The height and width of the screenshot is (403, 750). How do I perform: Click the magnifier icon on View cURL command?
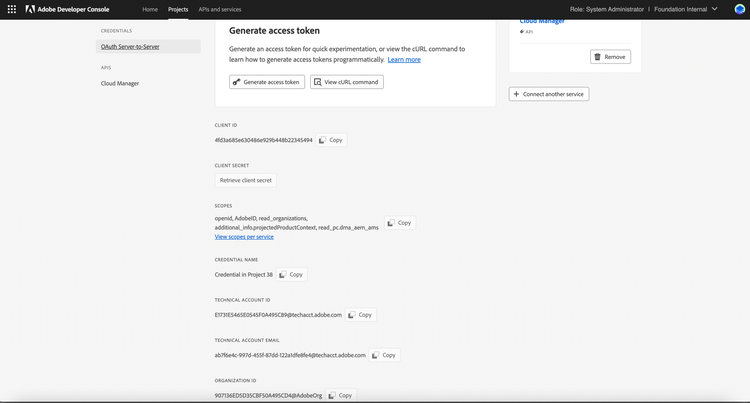click(x=318, y=82)
